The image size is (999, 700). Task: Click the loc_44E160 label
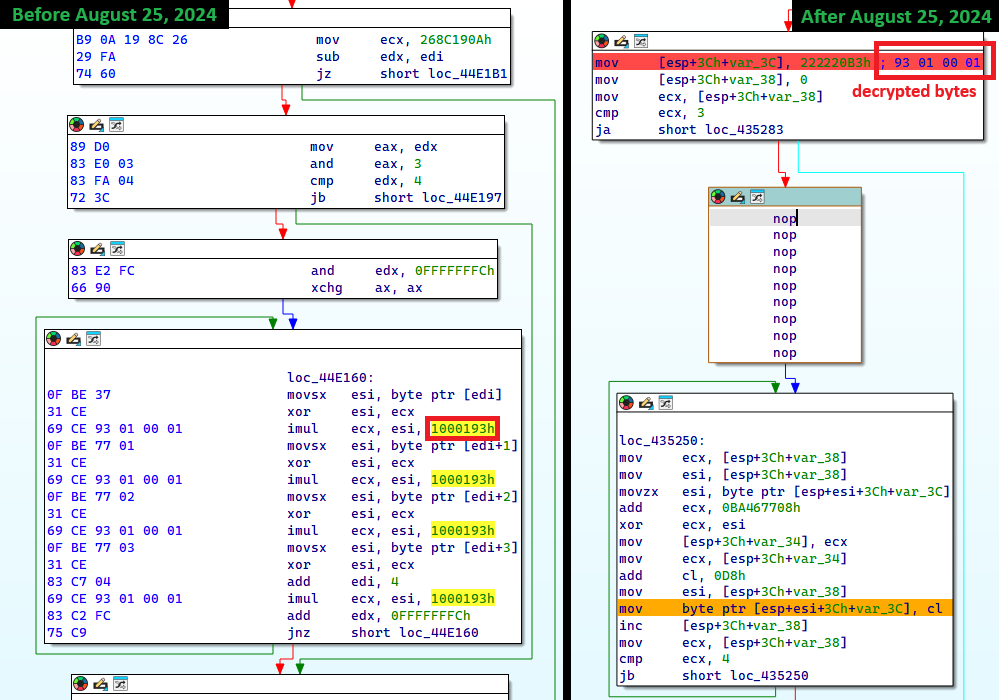click(329, 378)
